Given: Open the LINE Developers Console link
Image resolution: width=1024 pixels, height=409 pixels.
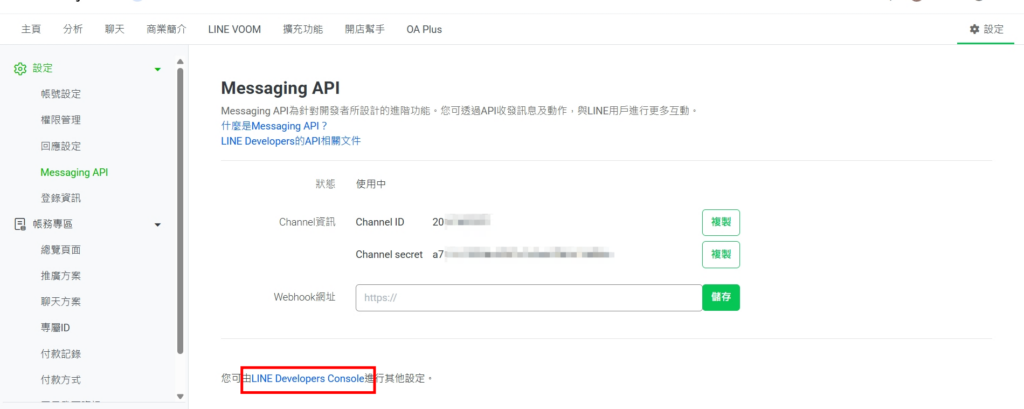Looking at the screenshot, I should click(308, 378).
